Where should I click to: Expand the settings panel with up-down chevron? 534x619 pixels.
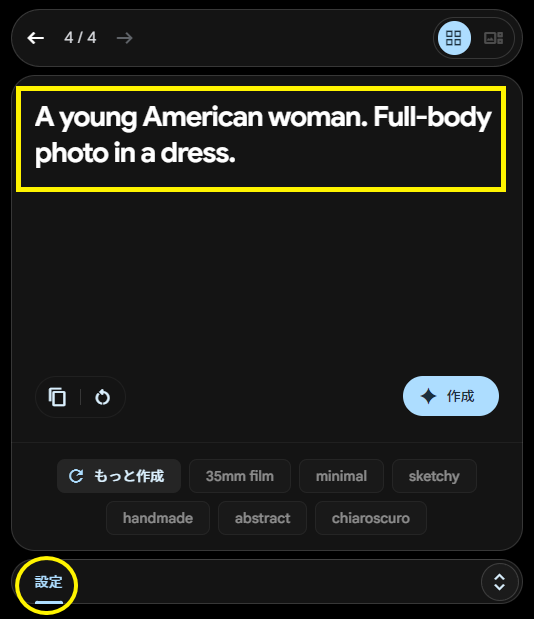coord(500,582)
